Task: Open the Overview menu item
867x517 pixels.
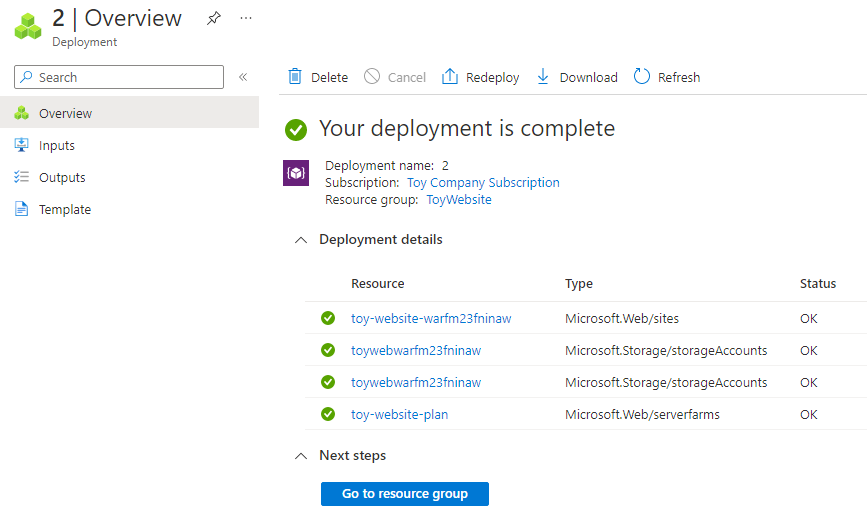Action: [129, 112]
